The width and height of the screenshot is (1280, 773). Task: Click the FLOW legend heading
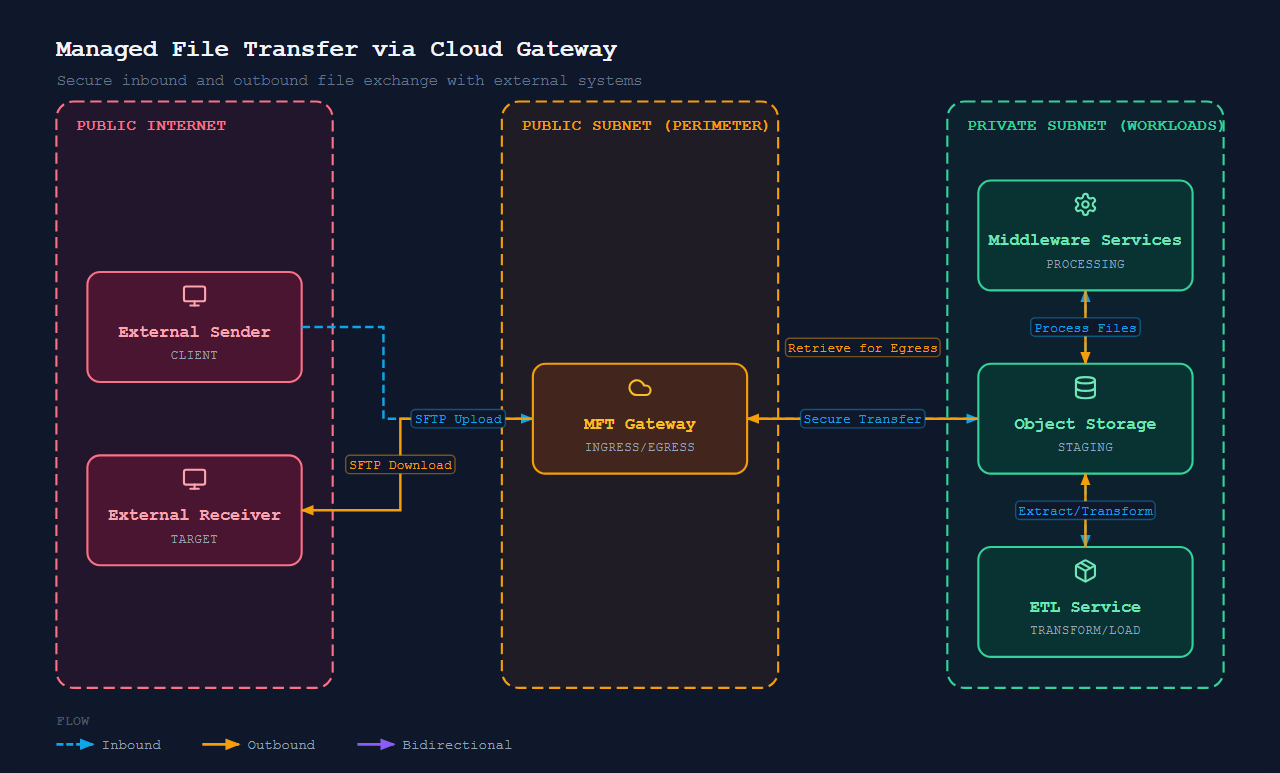click(x=73, y=721)
